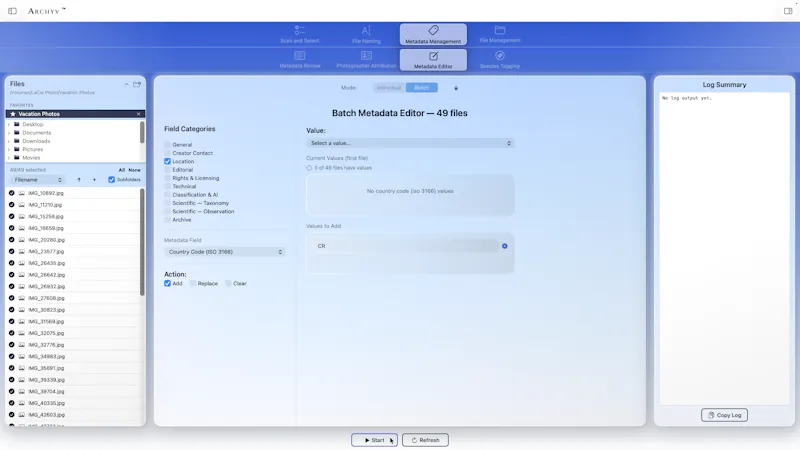Click the open folder icon in Files

click(x=137, y=84)
